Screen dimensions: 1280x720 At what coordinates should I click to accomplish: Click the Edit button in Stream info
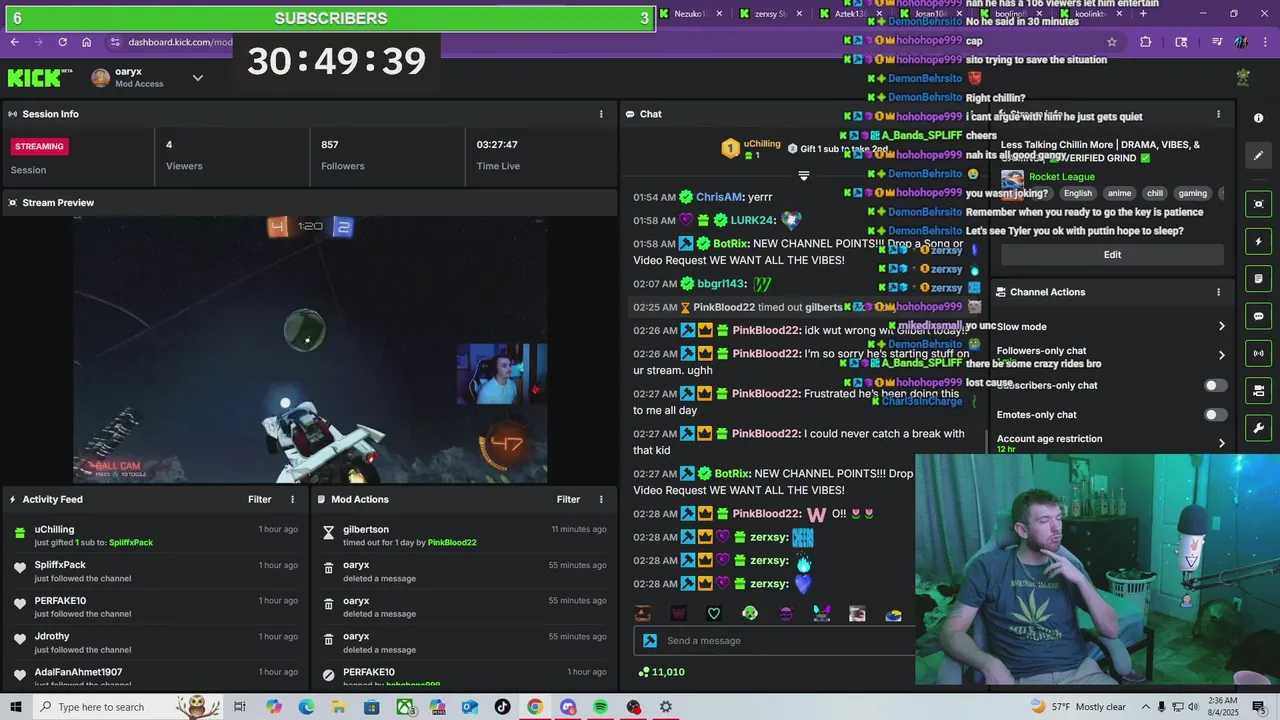pyautogui.click(x=1112, y=255)
